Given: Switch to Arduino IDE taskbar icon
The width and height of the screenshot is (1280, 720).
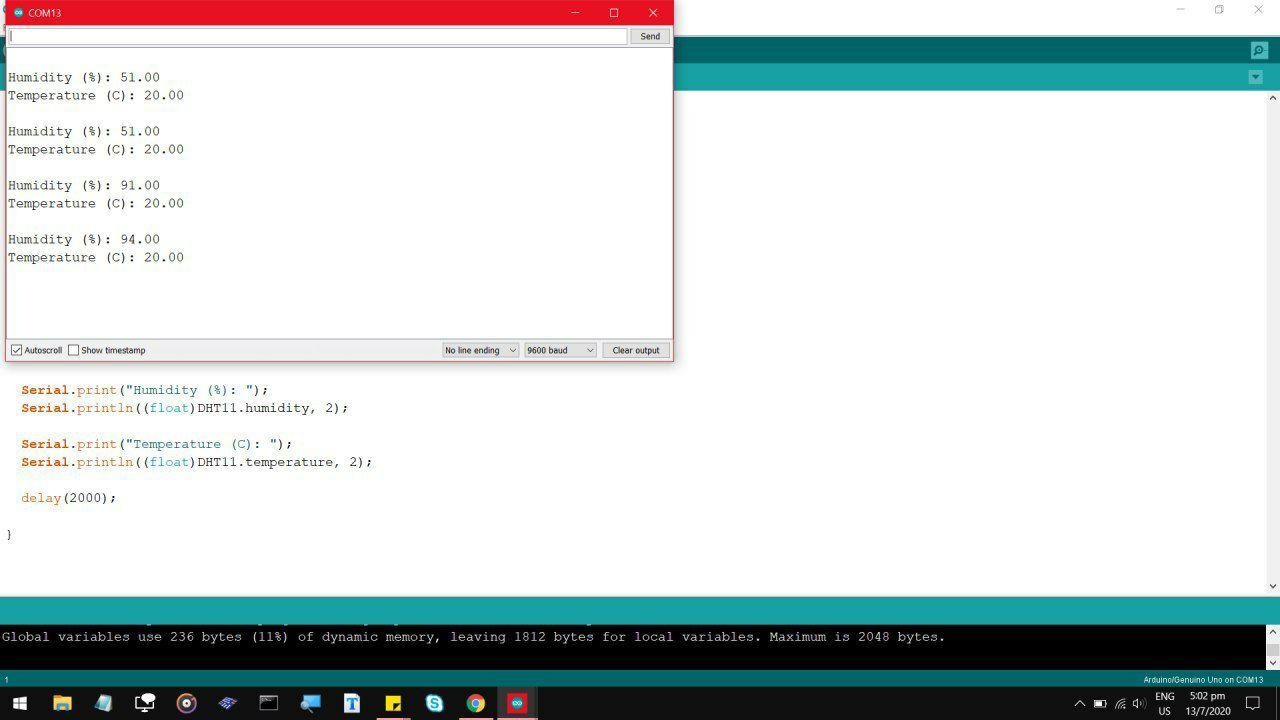Looking at the screenshot, I should pos(517,703).
